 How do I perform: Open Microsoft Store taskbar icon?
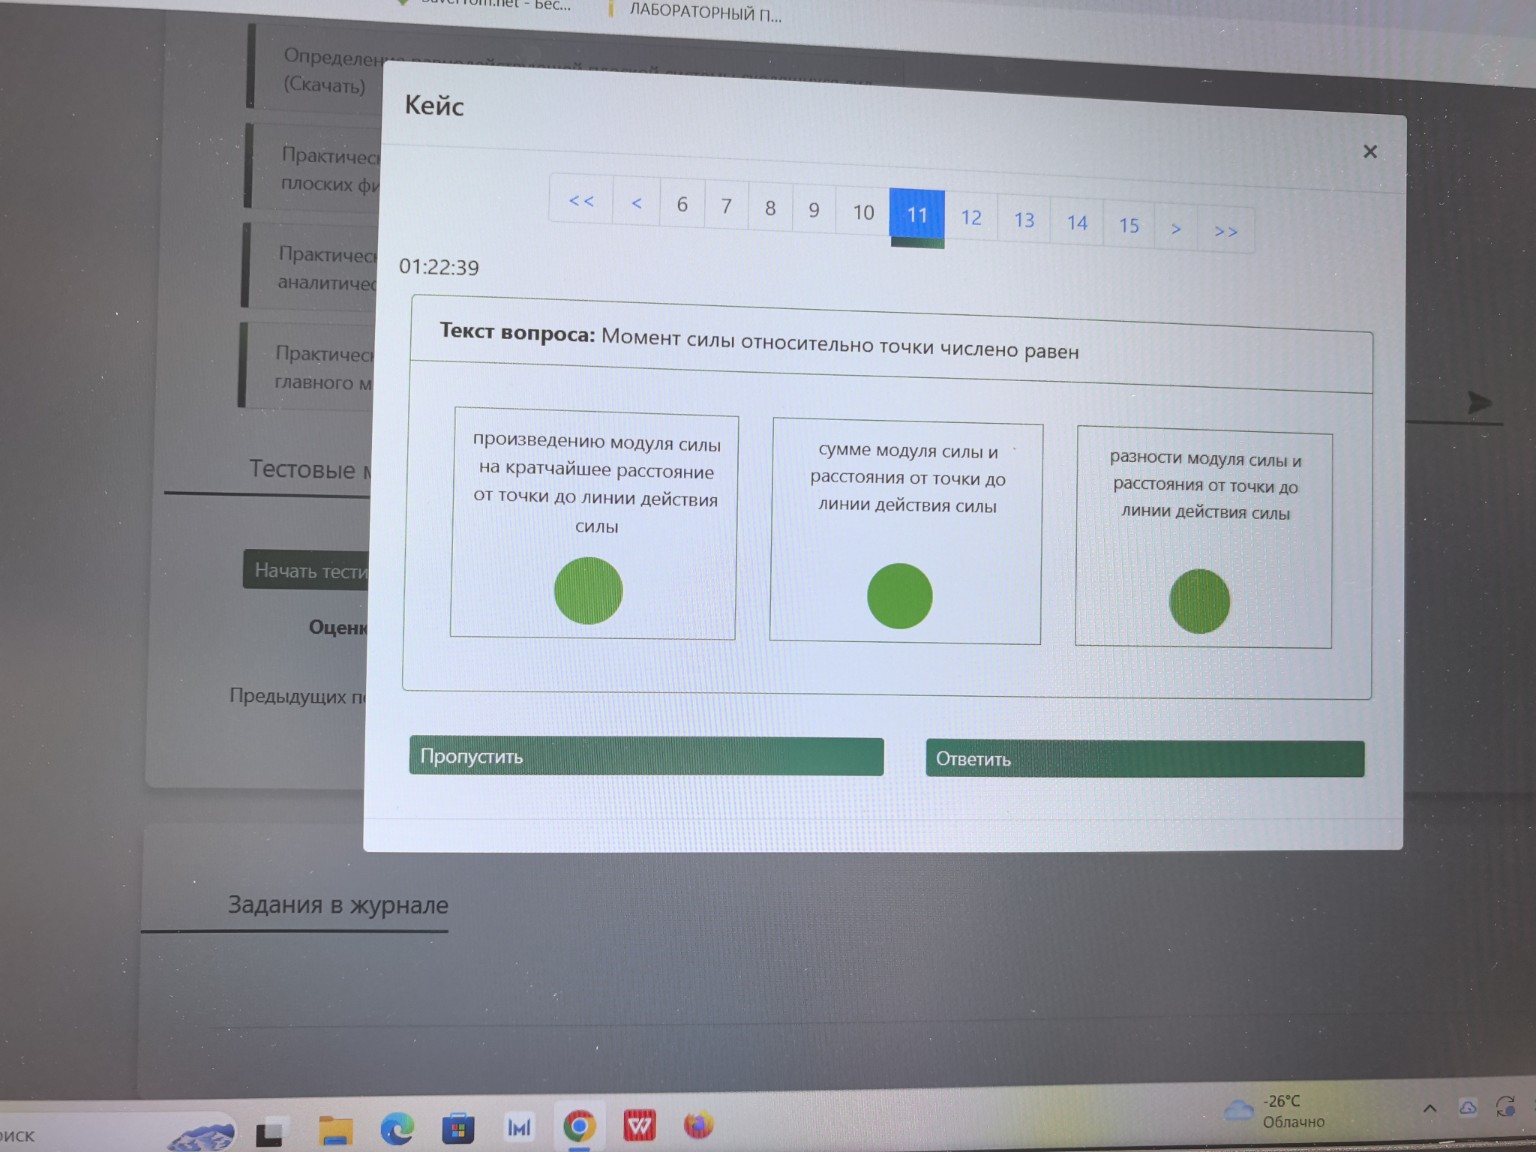point(458,1128)
